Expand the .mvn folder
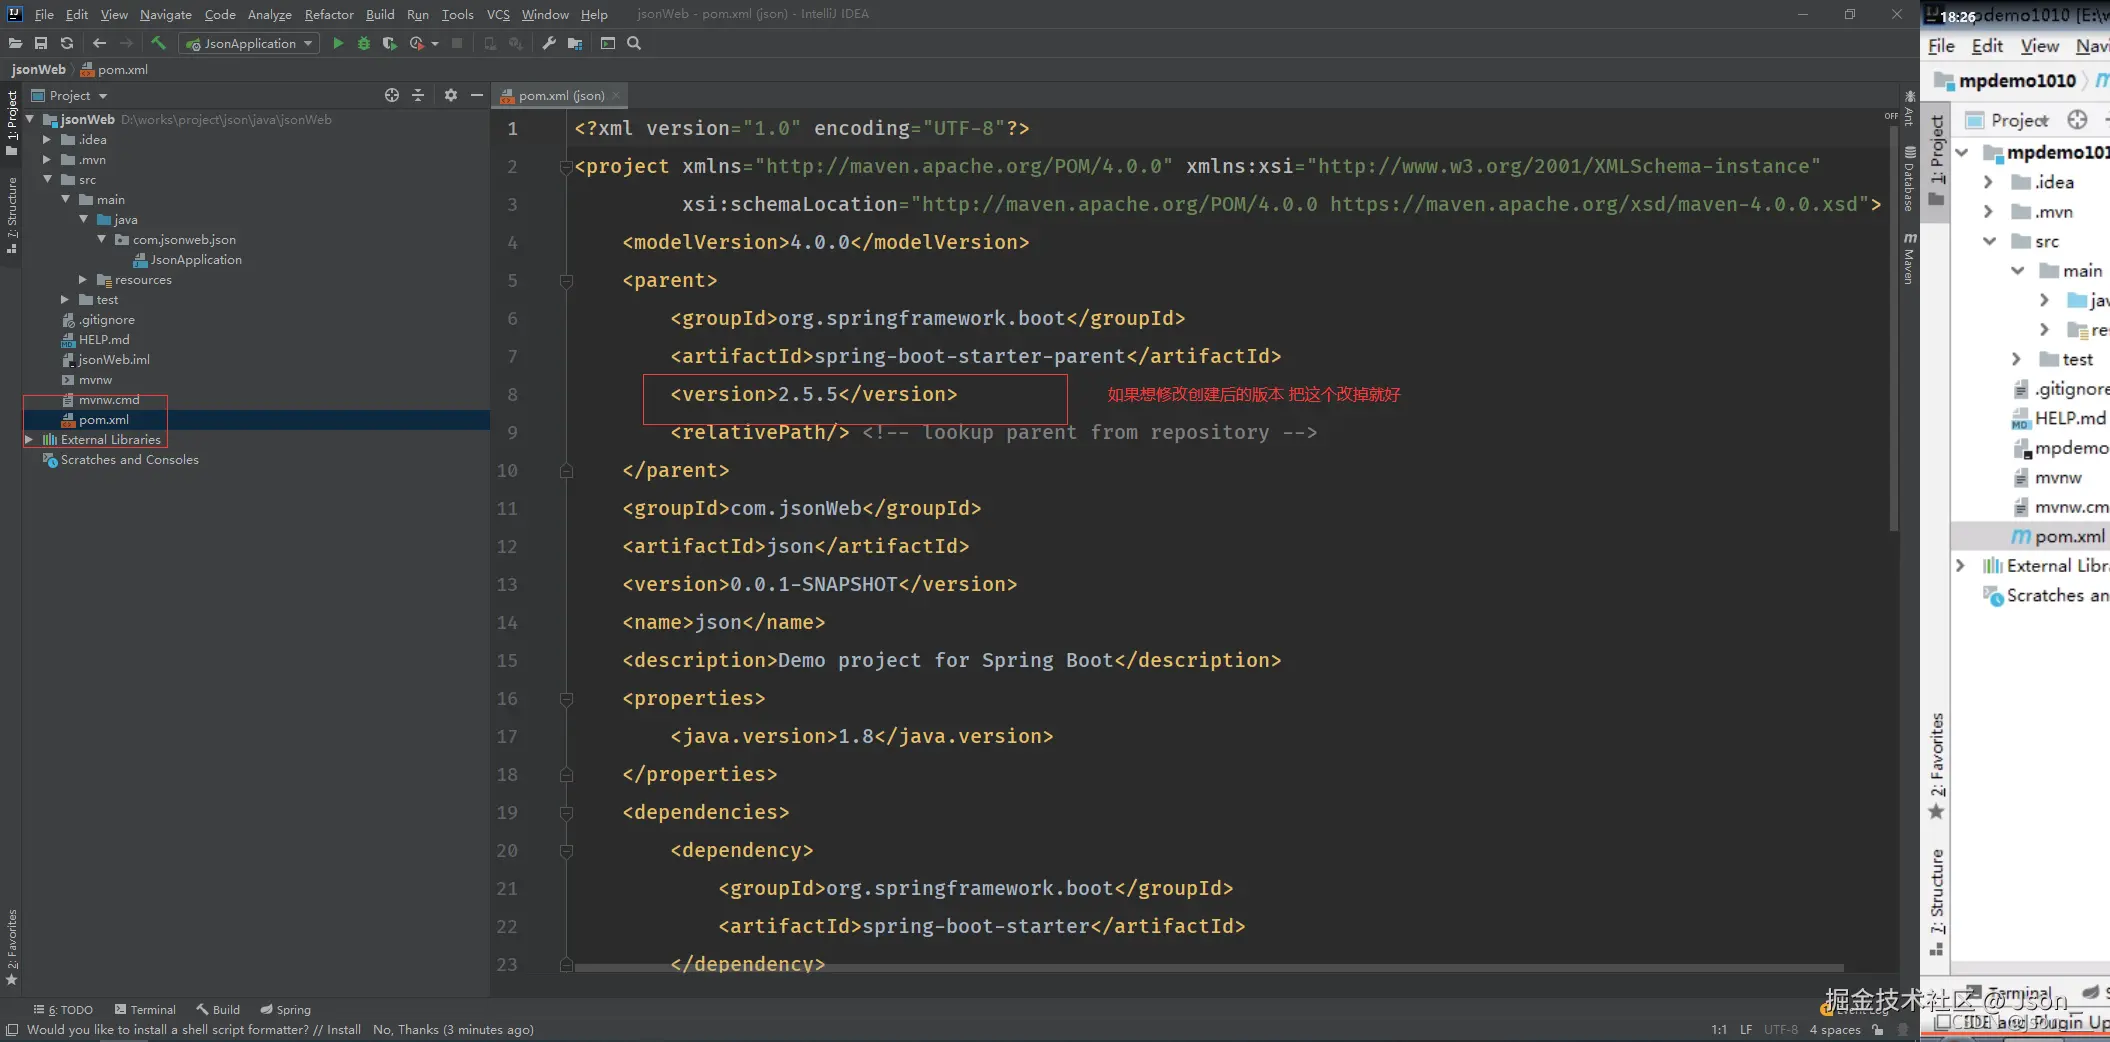The image size is (2110, 1042). click(x=47, y=159)
